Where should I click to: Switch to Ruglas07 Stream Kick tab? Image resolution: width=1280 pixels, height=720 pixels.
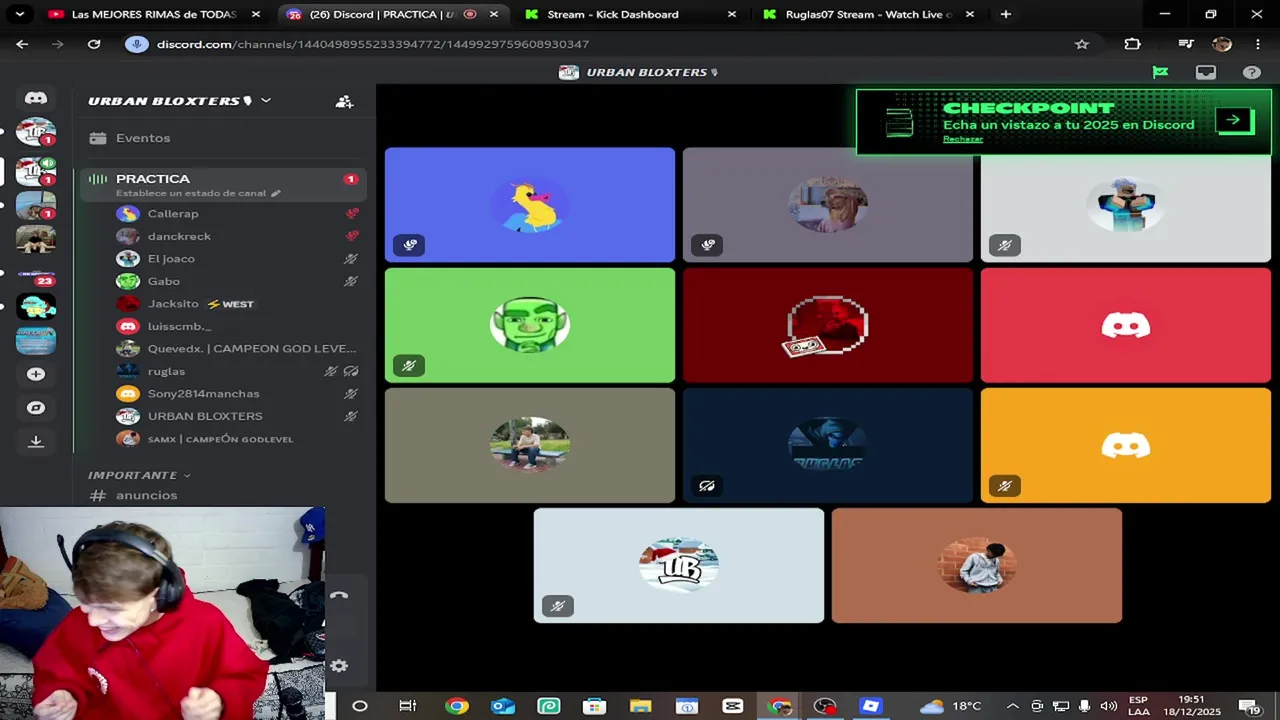coord(866,14)
